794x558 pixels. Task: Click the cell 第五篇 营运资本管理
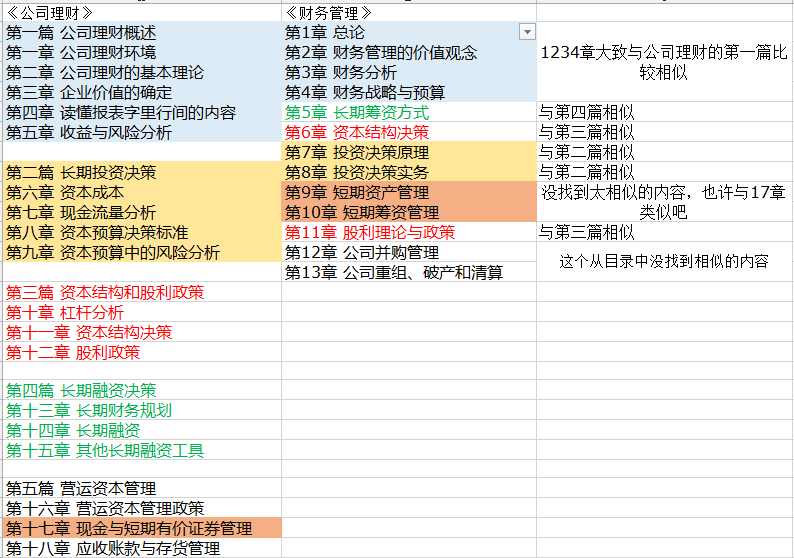(x=142, y=488)
